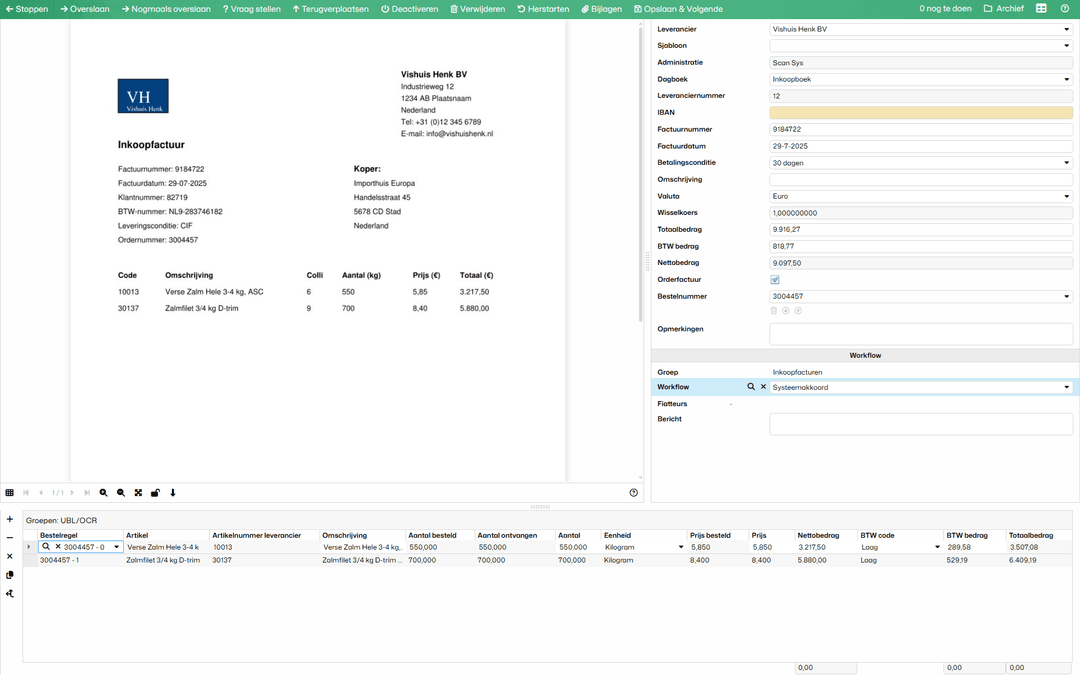Toggle the thumbnail grid view in viewer
The height and width of the screenshot is (675, 1080).
10,493
